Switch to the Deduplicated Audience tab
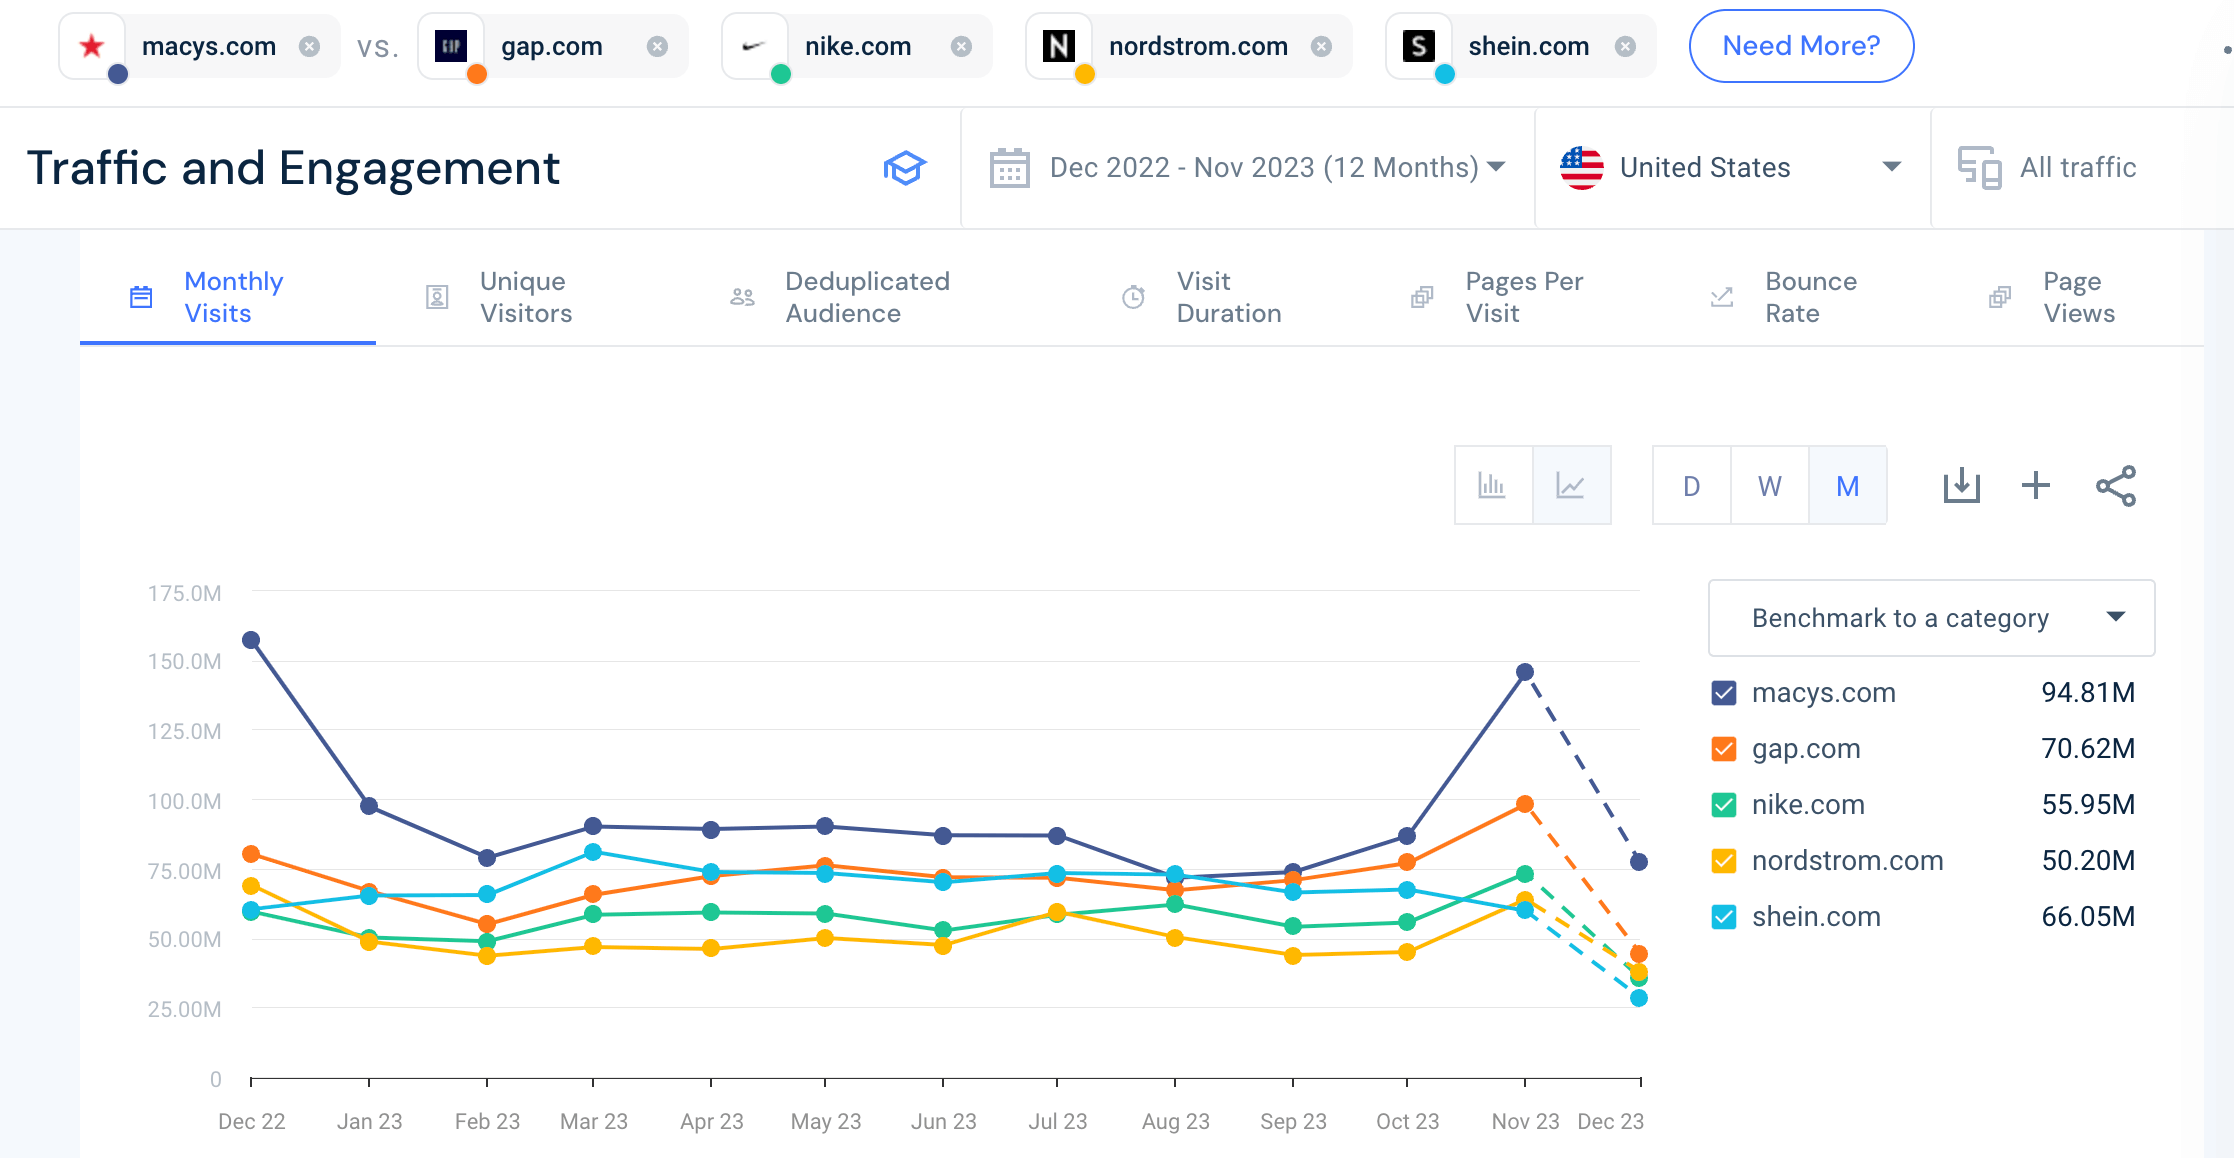The height and width of the screenshot is (1158, 2234). [x=840, y=297]
